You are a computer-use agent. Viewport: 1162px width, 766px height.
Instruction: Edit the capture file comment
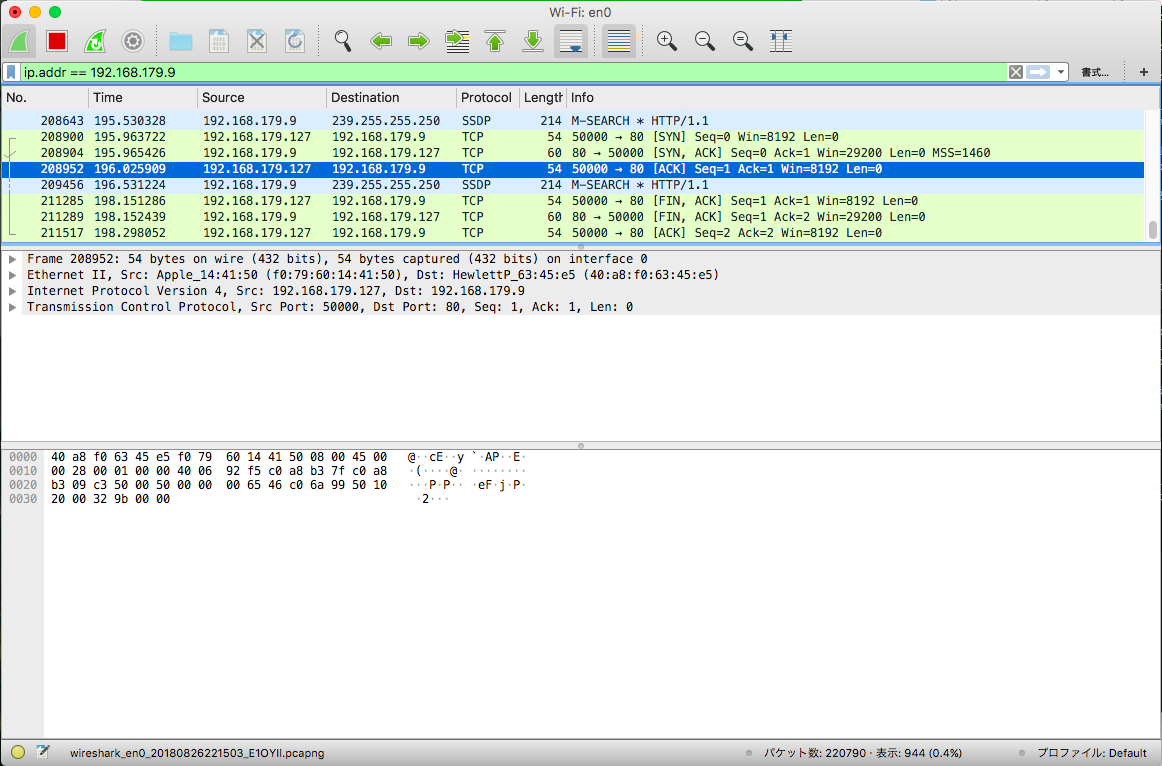tap(40, 752)
